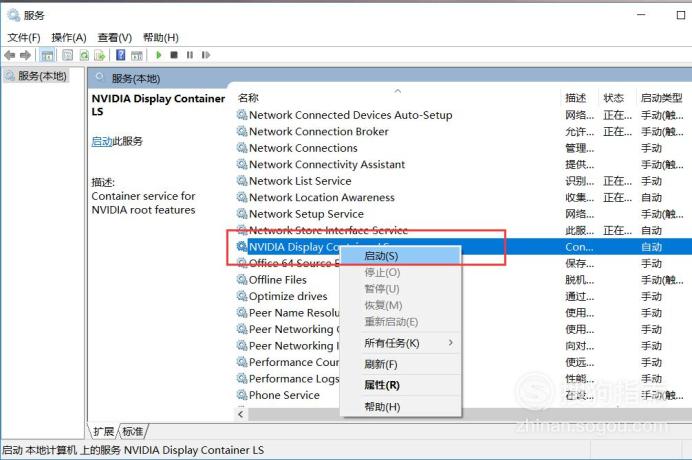
Task: Sort by the 启动类型 column header
Action: [x=662, y=98]
